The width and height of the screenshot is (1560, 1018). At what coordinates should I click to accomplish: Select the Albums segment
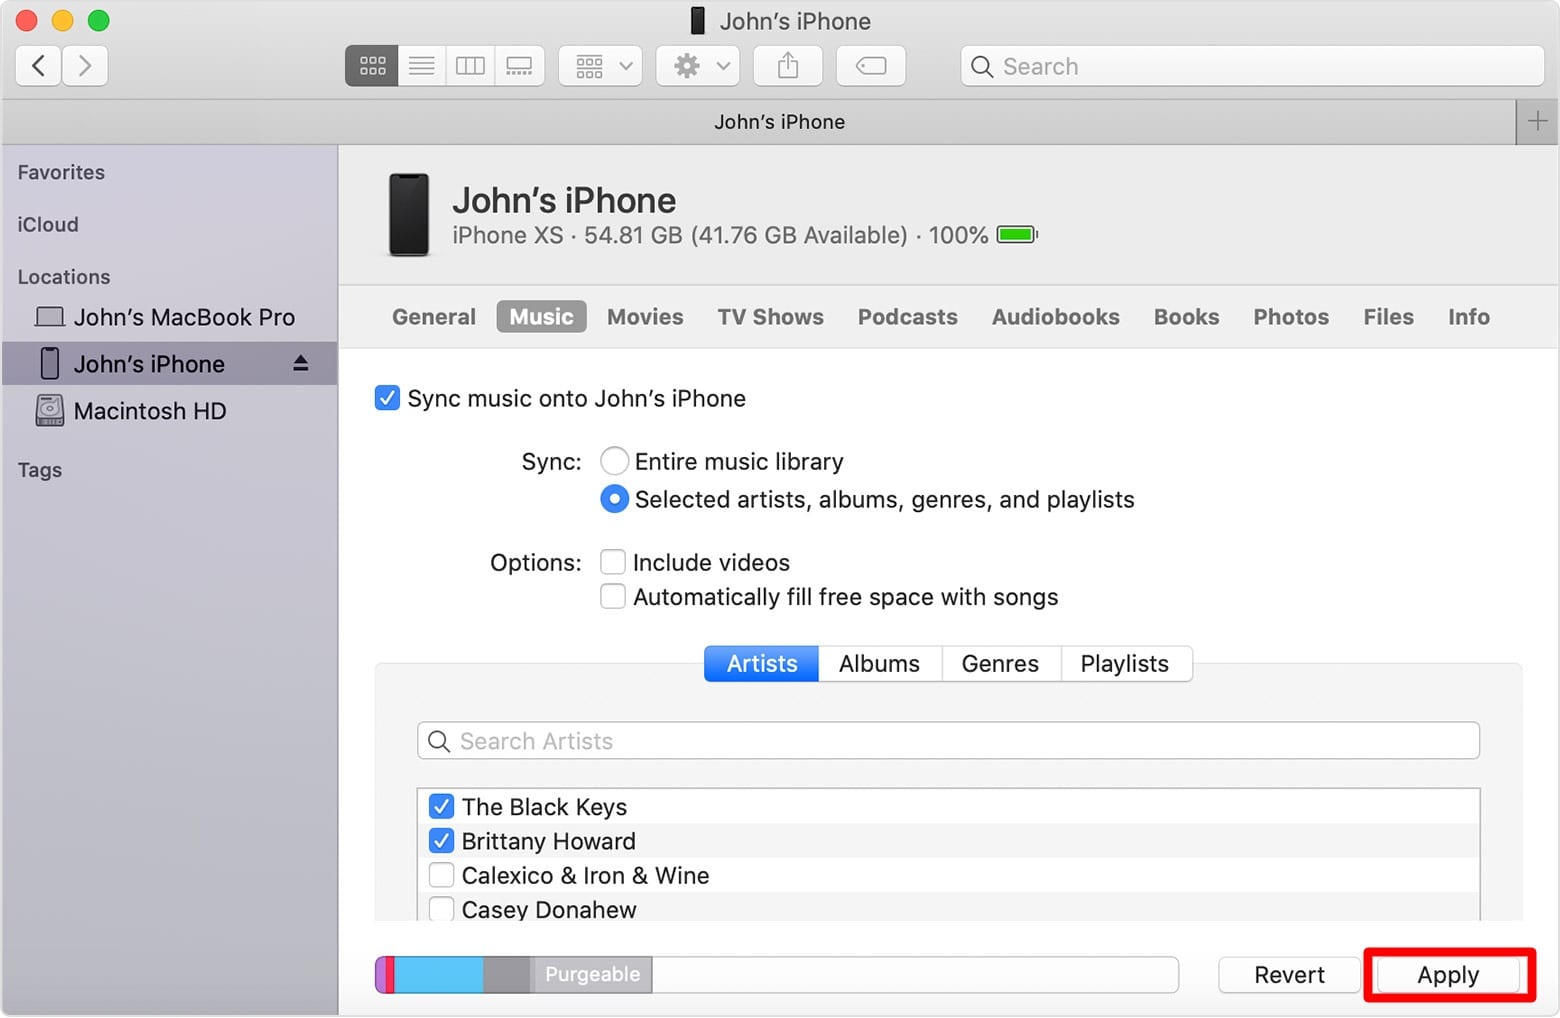pyautogui.click(x=879, y=664)
